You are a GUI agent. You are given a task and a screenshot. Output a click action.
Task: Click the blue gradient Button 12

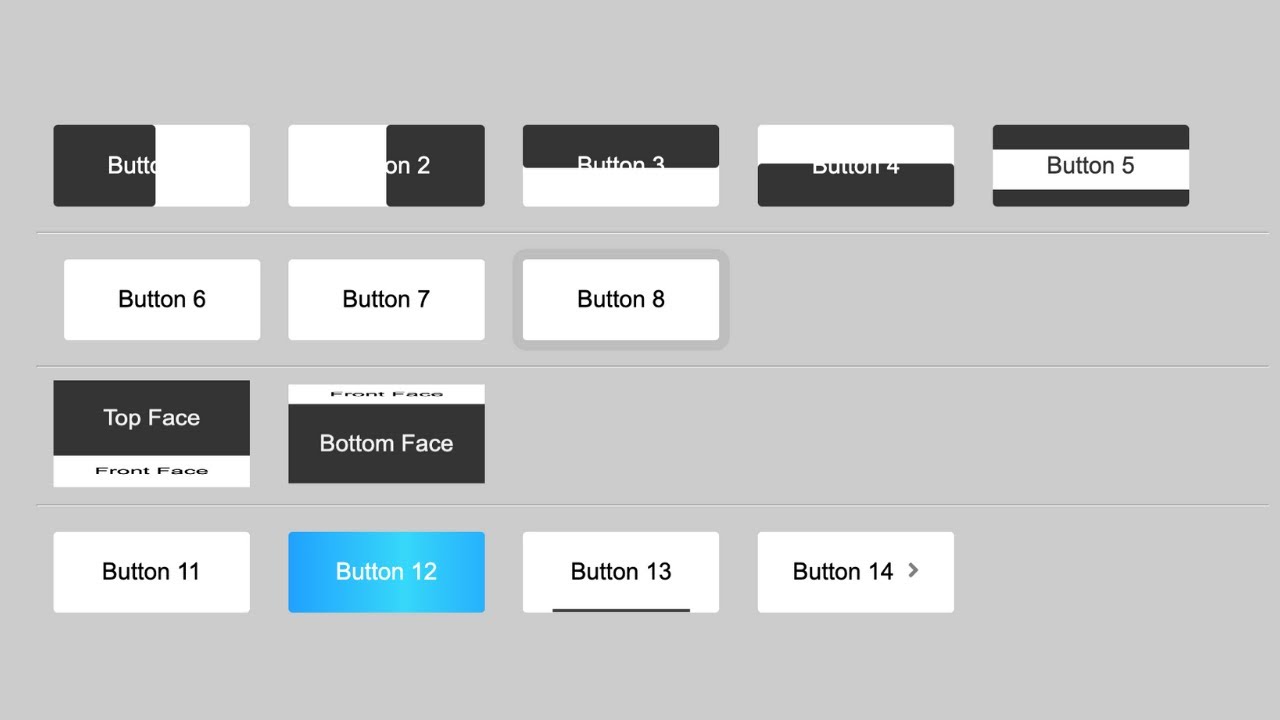pos(386,572)
